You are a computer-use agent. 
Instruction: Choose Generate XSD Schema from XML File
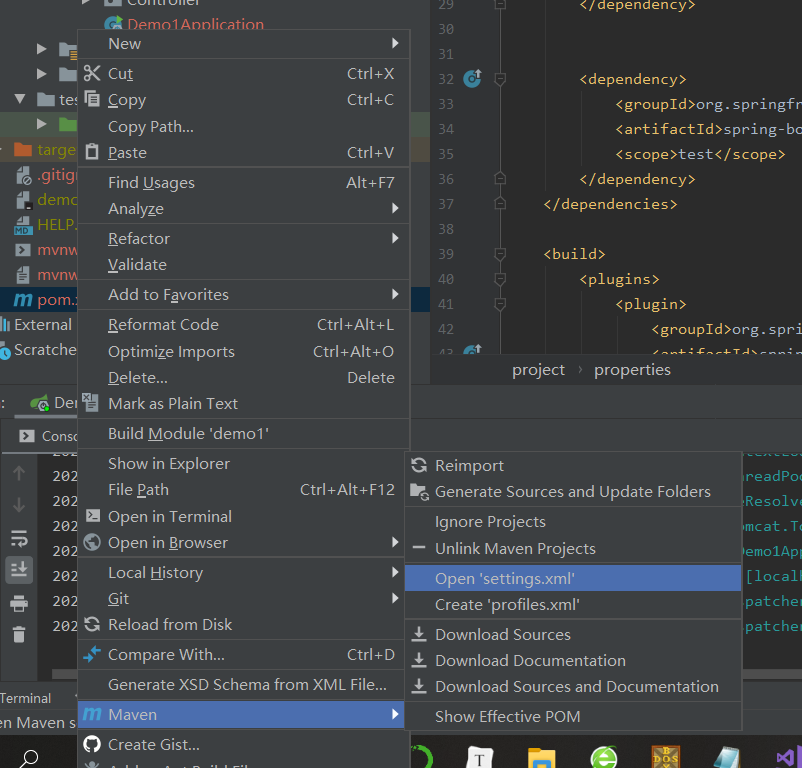click(x=243, y=684)
